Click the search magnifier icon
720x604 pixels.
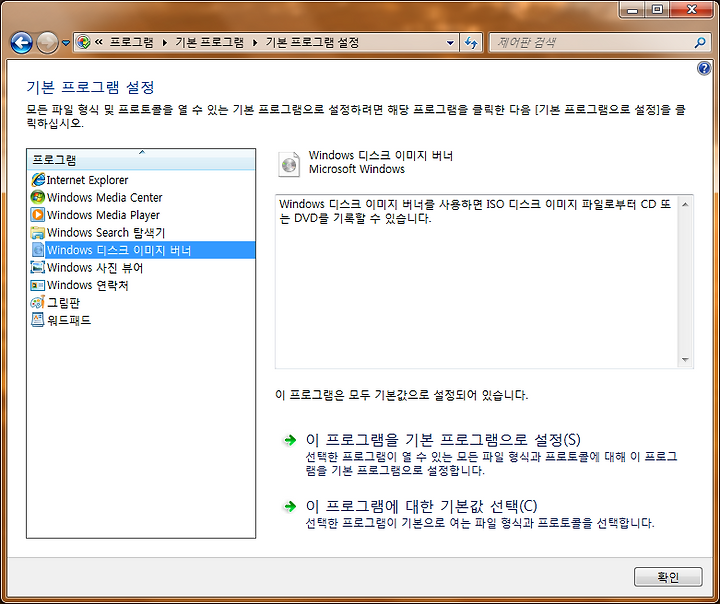(x=700, y=43)
